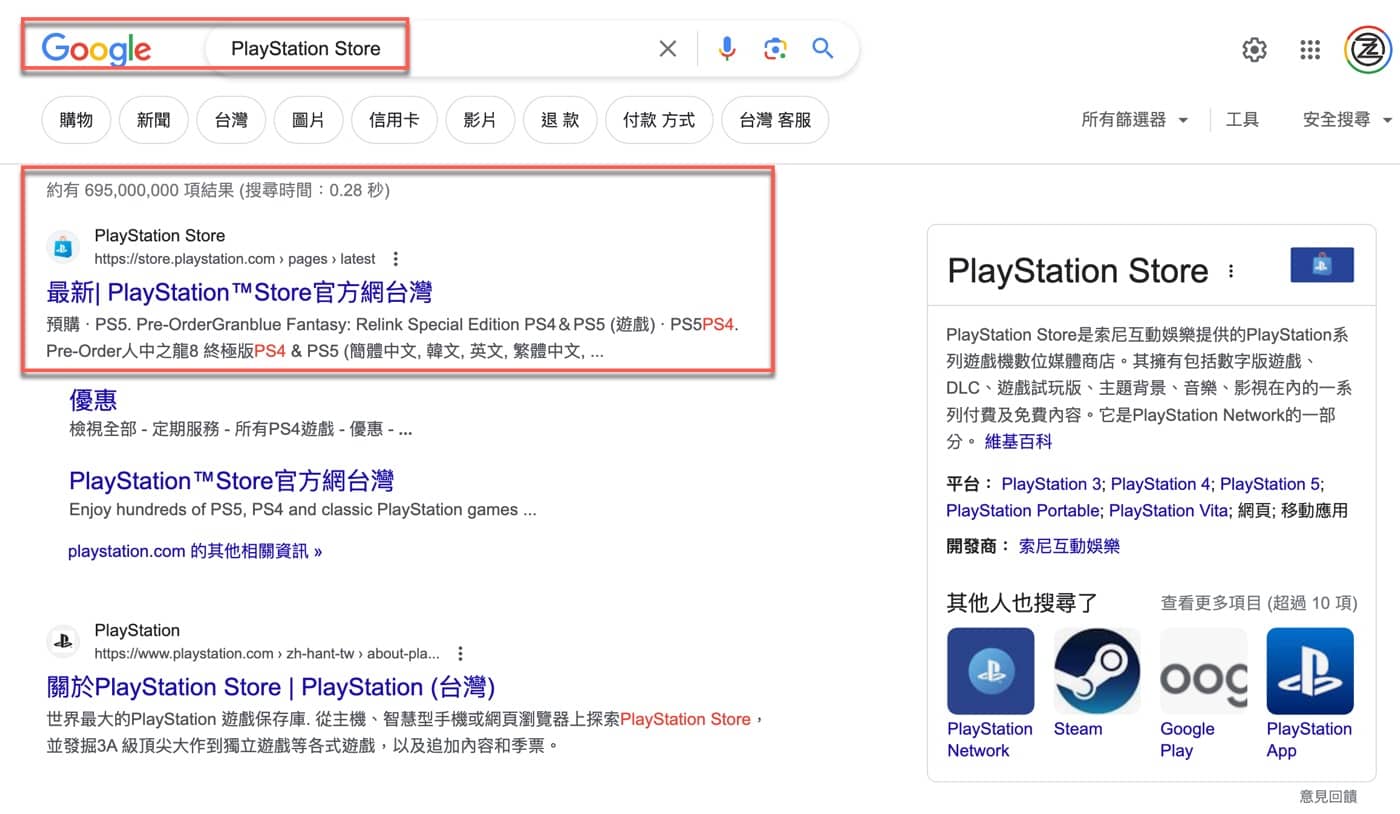
Task: Open 索尼互動娛樂 developer link
Action: point(1069,547)
